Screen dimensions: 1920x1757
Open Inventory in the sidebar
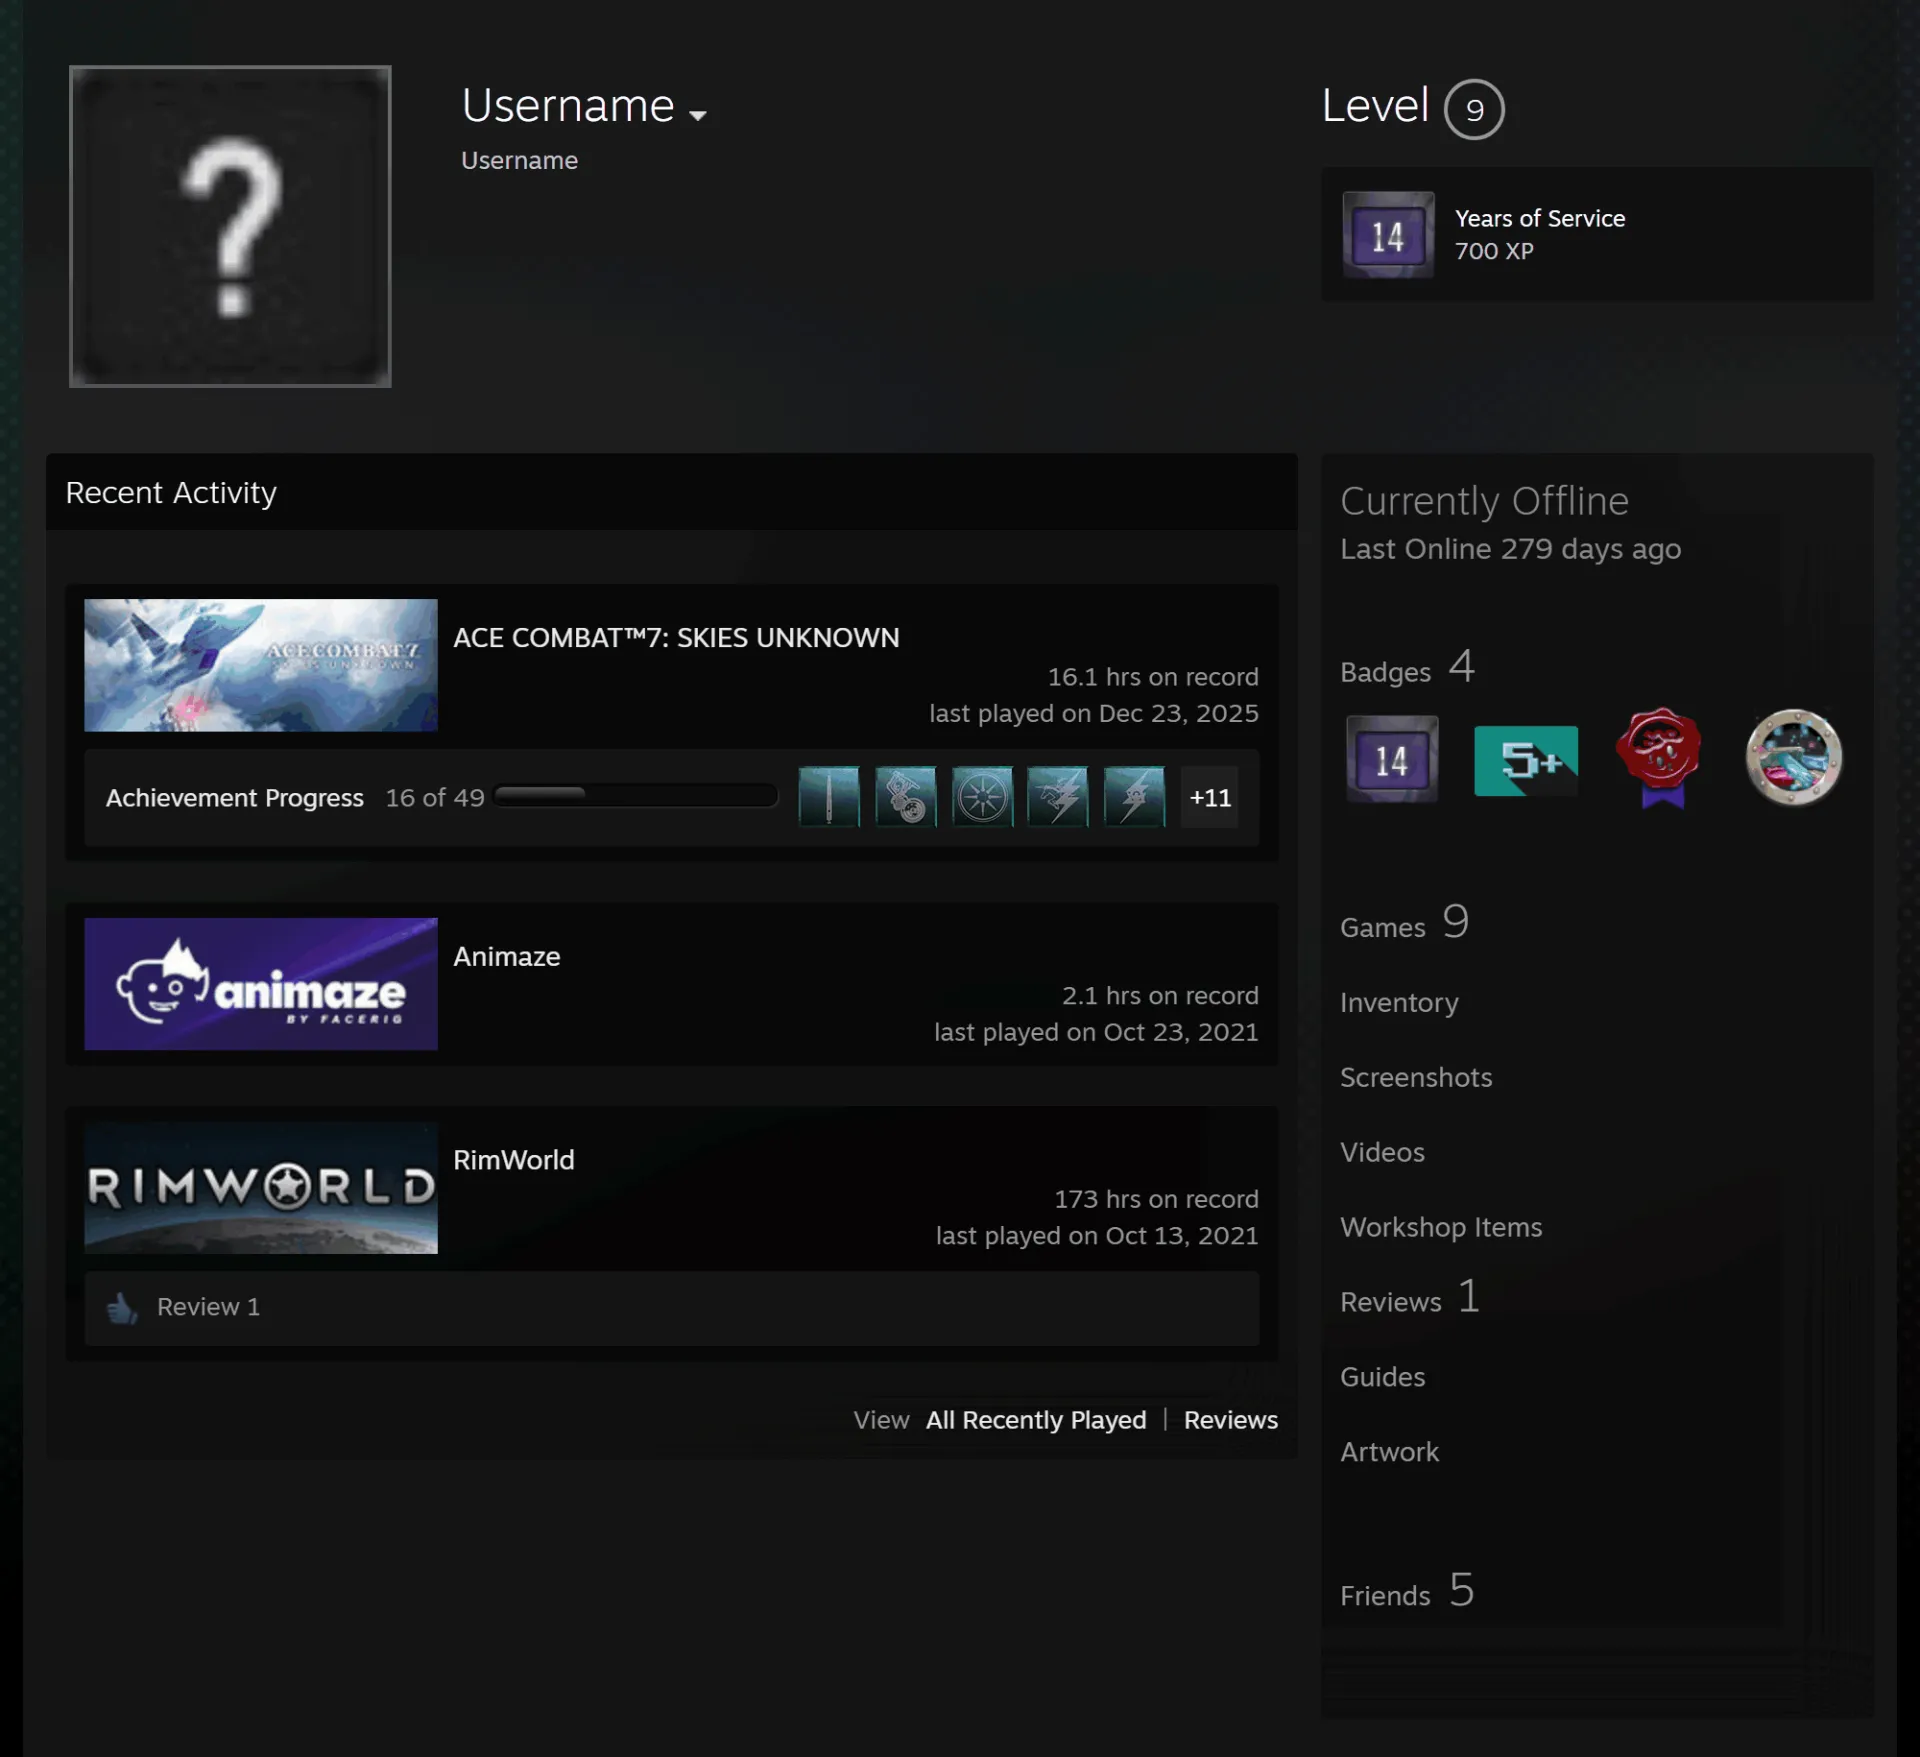1399,1003
